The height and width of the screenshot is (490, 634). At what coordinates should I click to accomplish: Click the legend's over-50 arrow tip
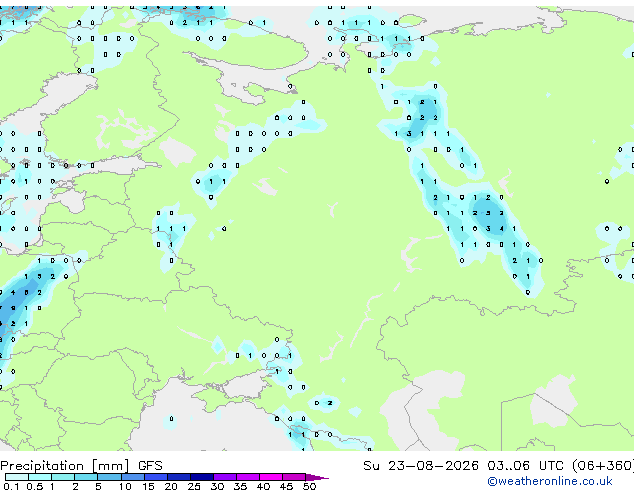pyautogui.click(x=317, y=477)
